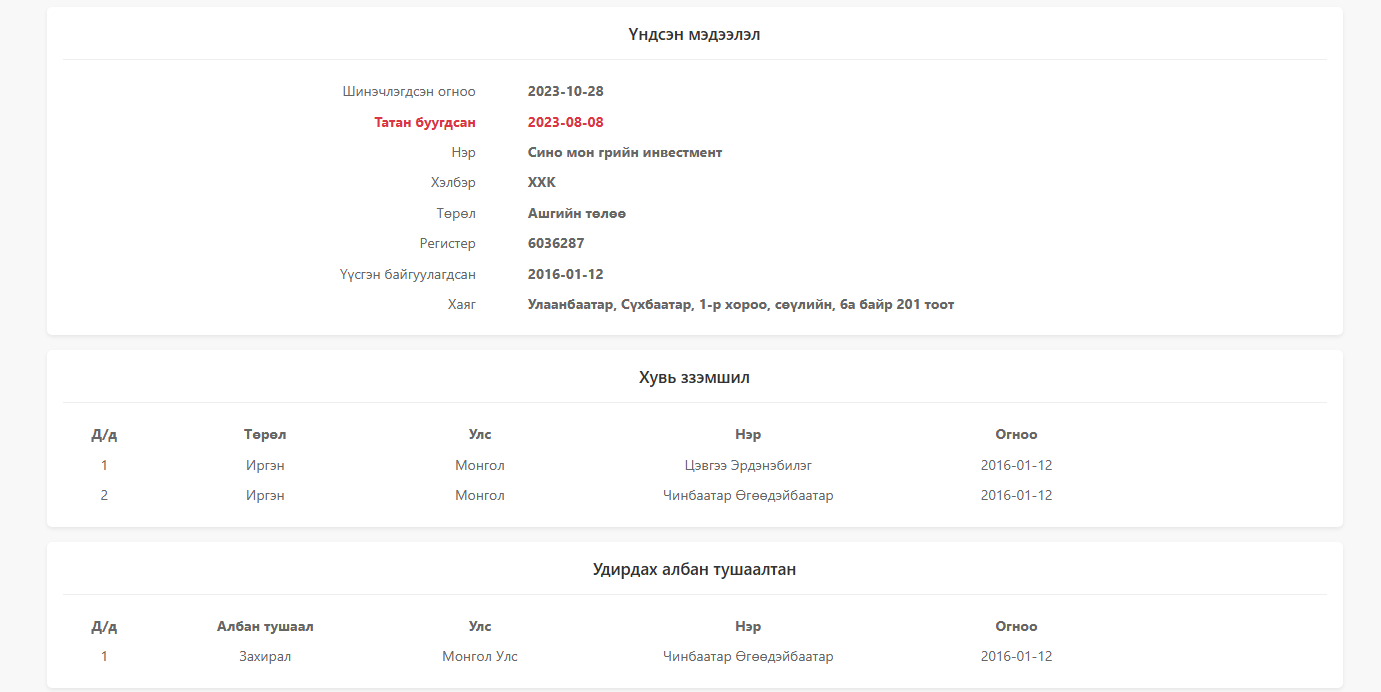Open shareholder Цэвгээ Эрдэнэбилэг
The image size is (1381, 692).
(748, 465)
